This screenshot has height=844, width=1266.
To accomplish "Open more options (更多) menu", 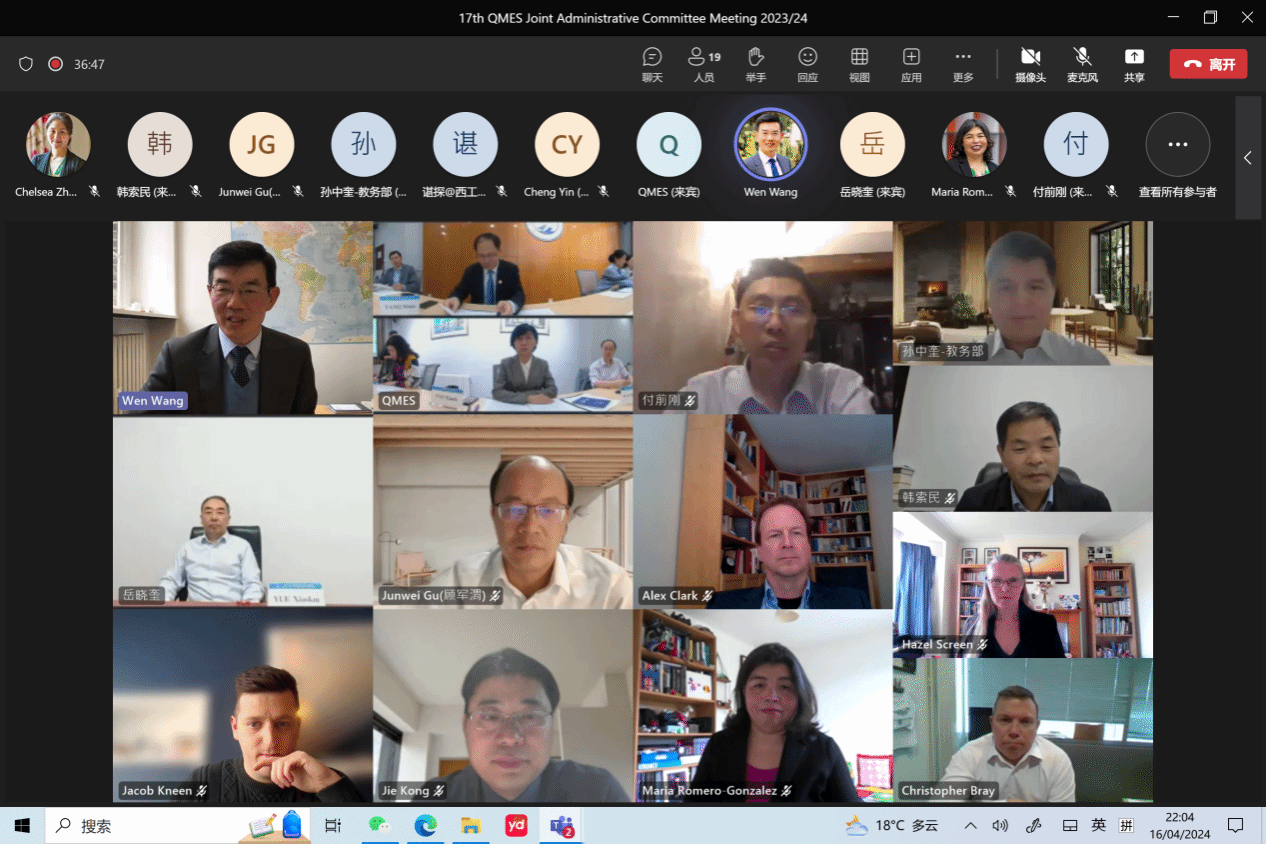I will tap(963, 64).
